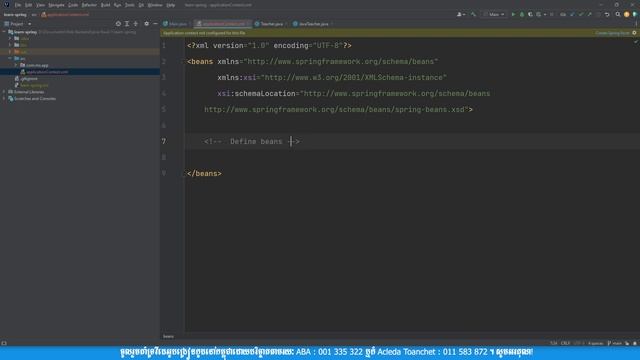Click the line:column position in status bar
Screen dimensions: 640x360
(x=553, y=343)
